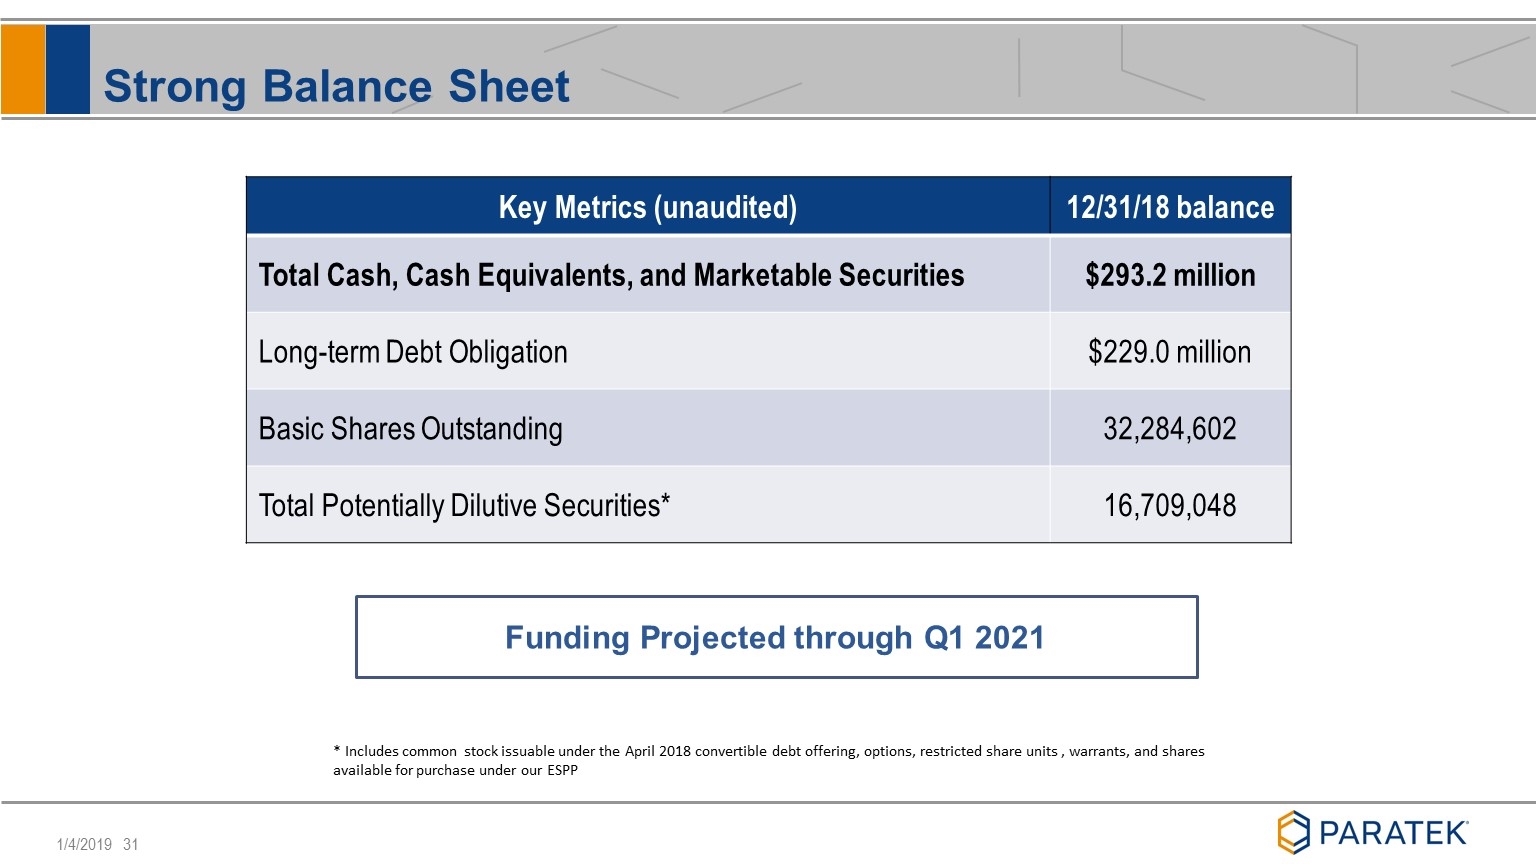The image size is (1536, 864).
Task: Select the 'Strong Balance Sheet' slide title
Action: (336, 86)
